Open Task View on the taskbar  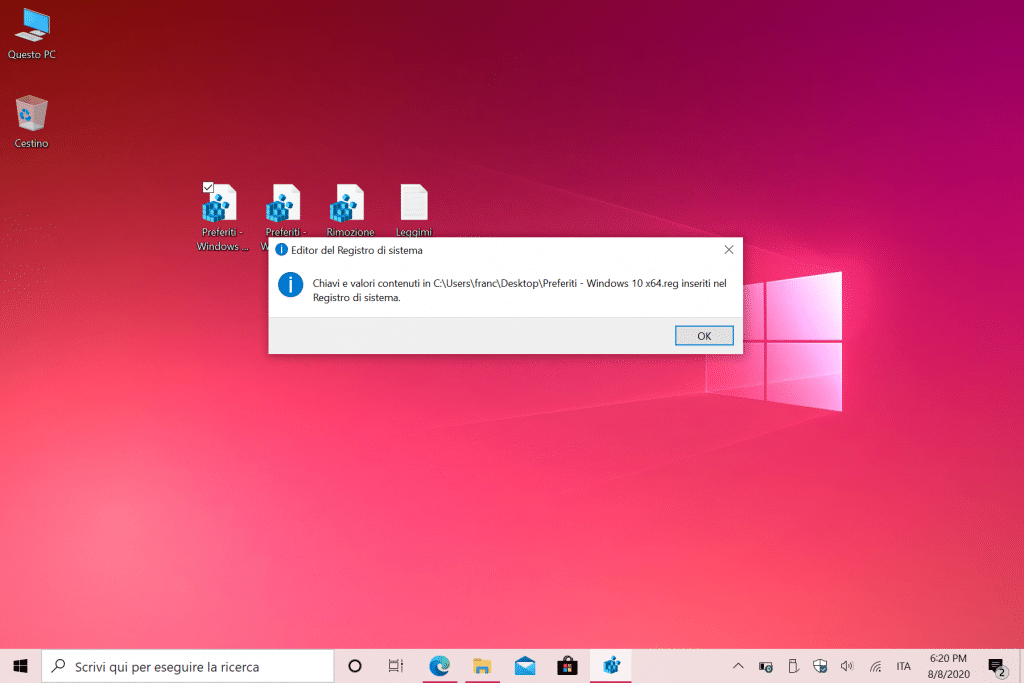[396, 666]
